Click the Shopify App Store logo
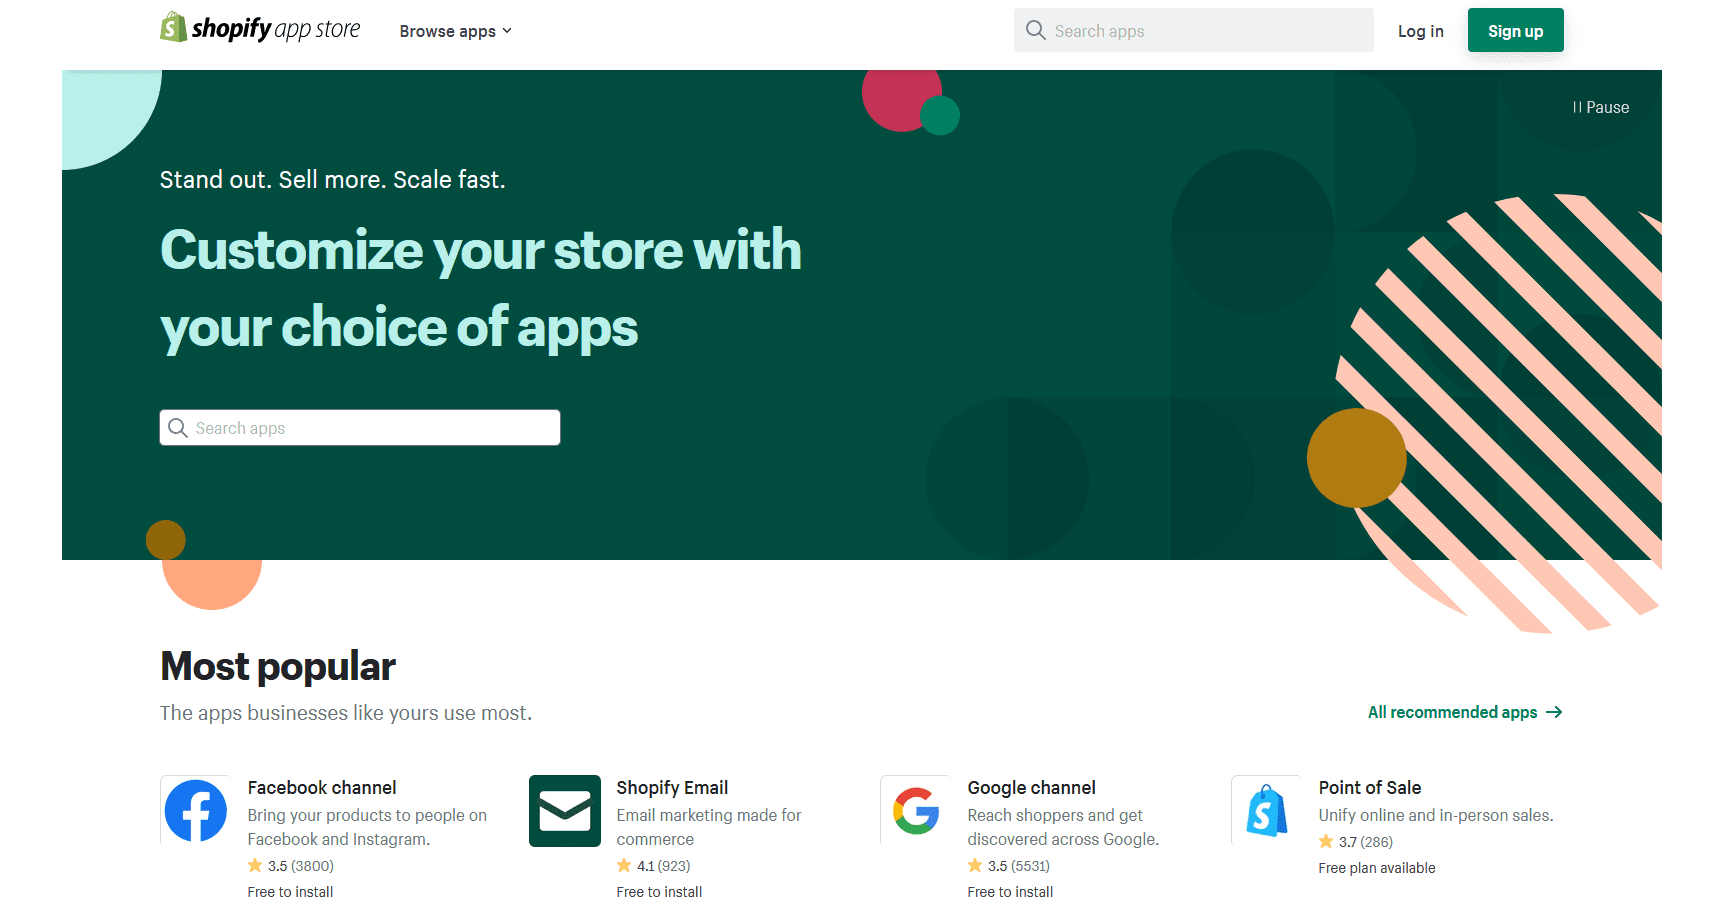 click(260, 28)
